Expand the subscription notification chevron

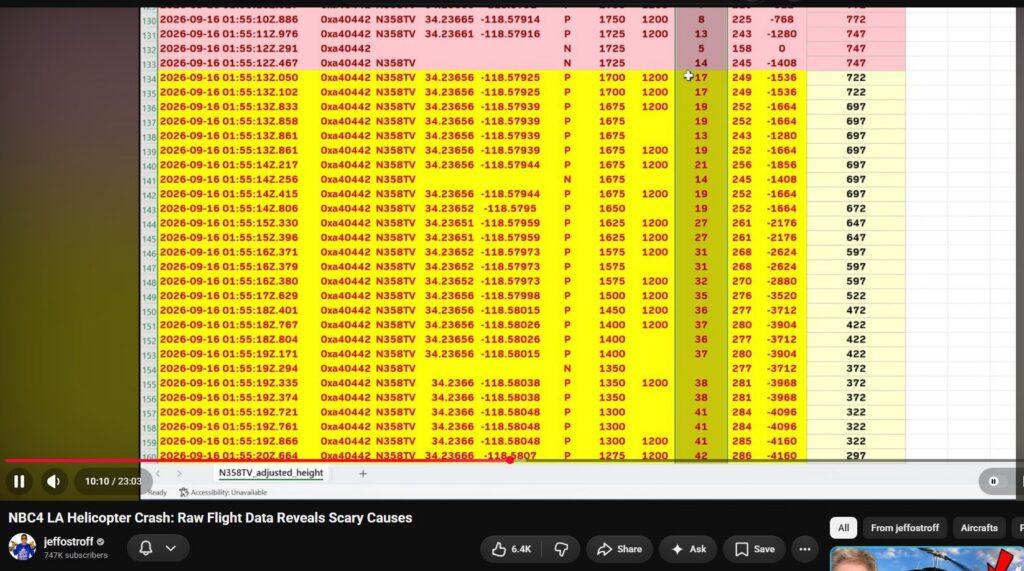tap(170, 548)
